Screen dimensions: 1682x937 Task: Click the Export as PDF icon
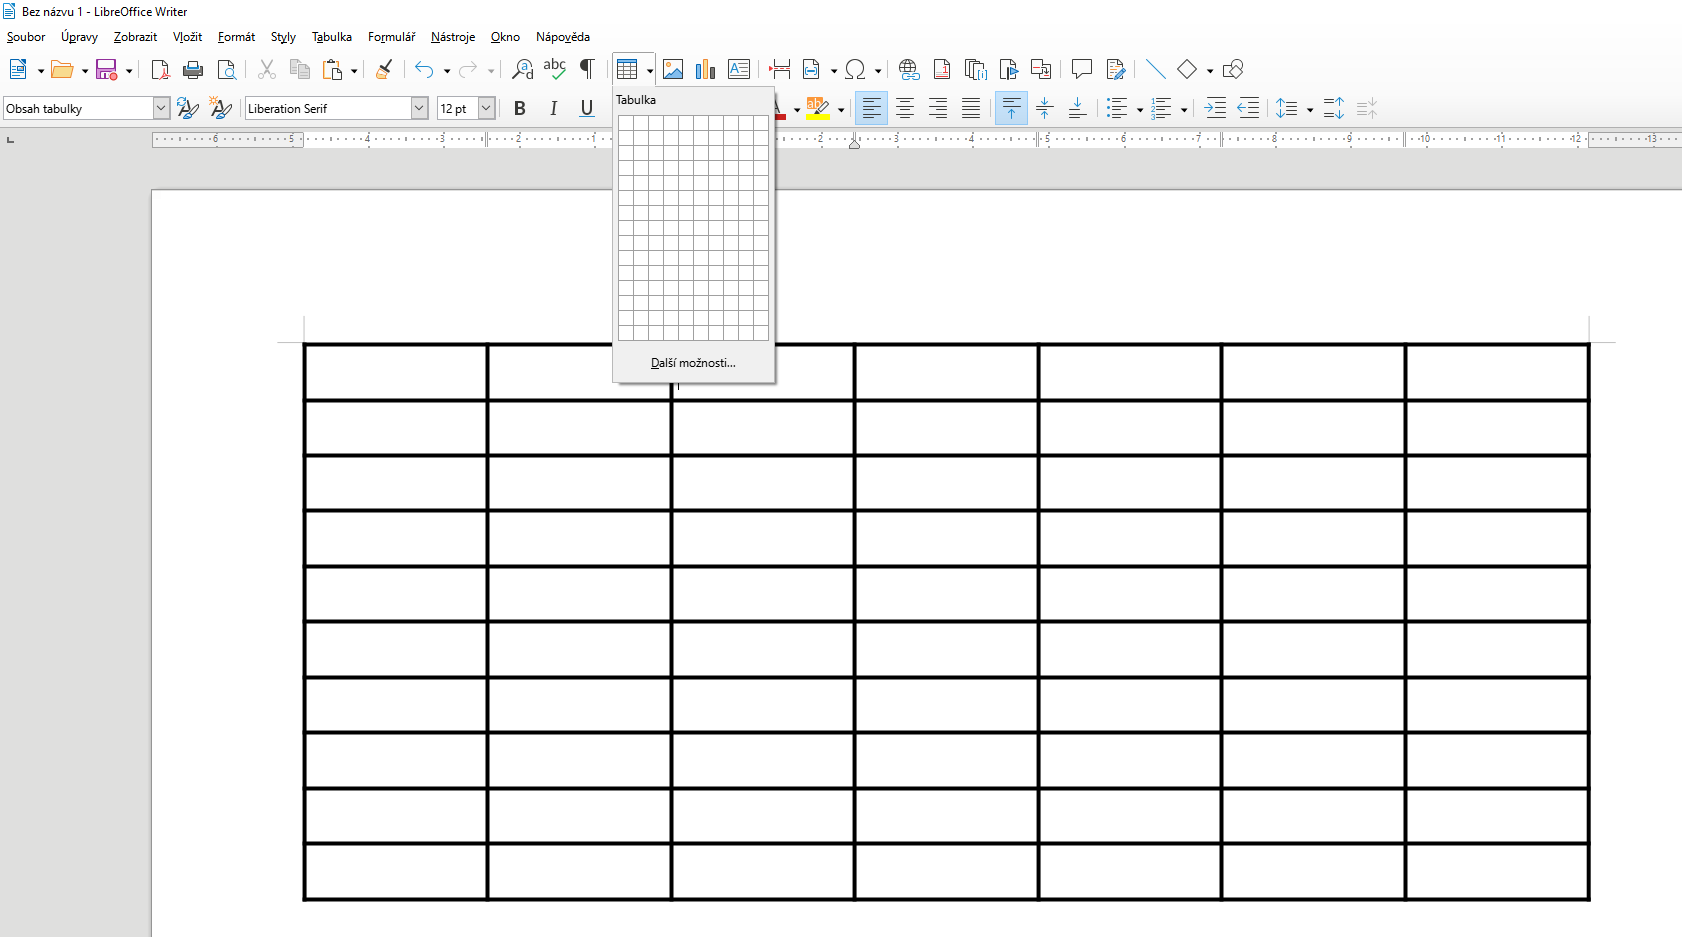coord(160,70)
